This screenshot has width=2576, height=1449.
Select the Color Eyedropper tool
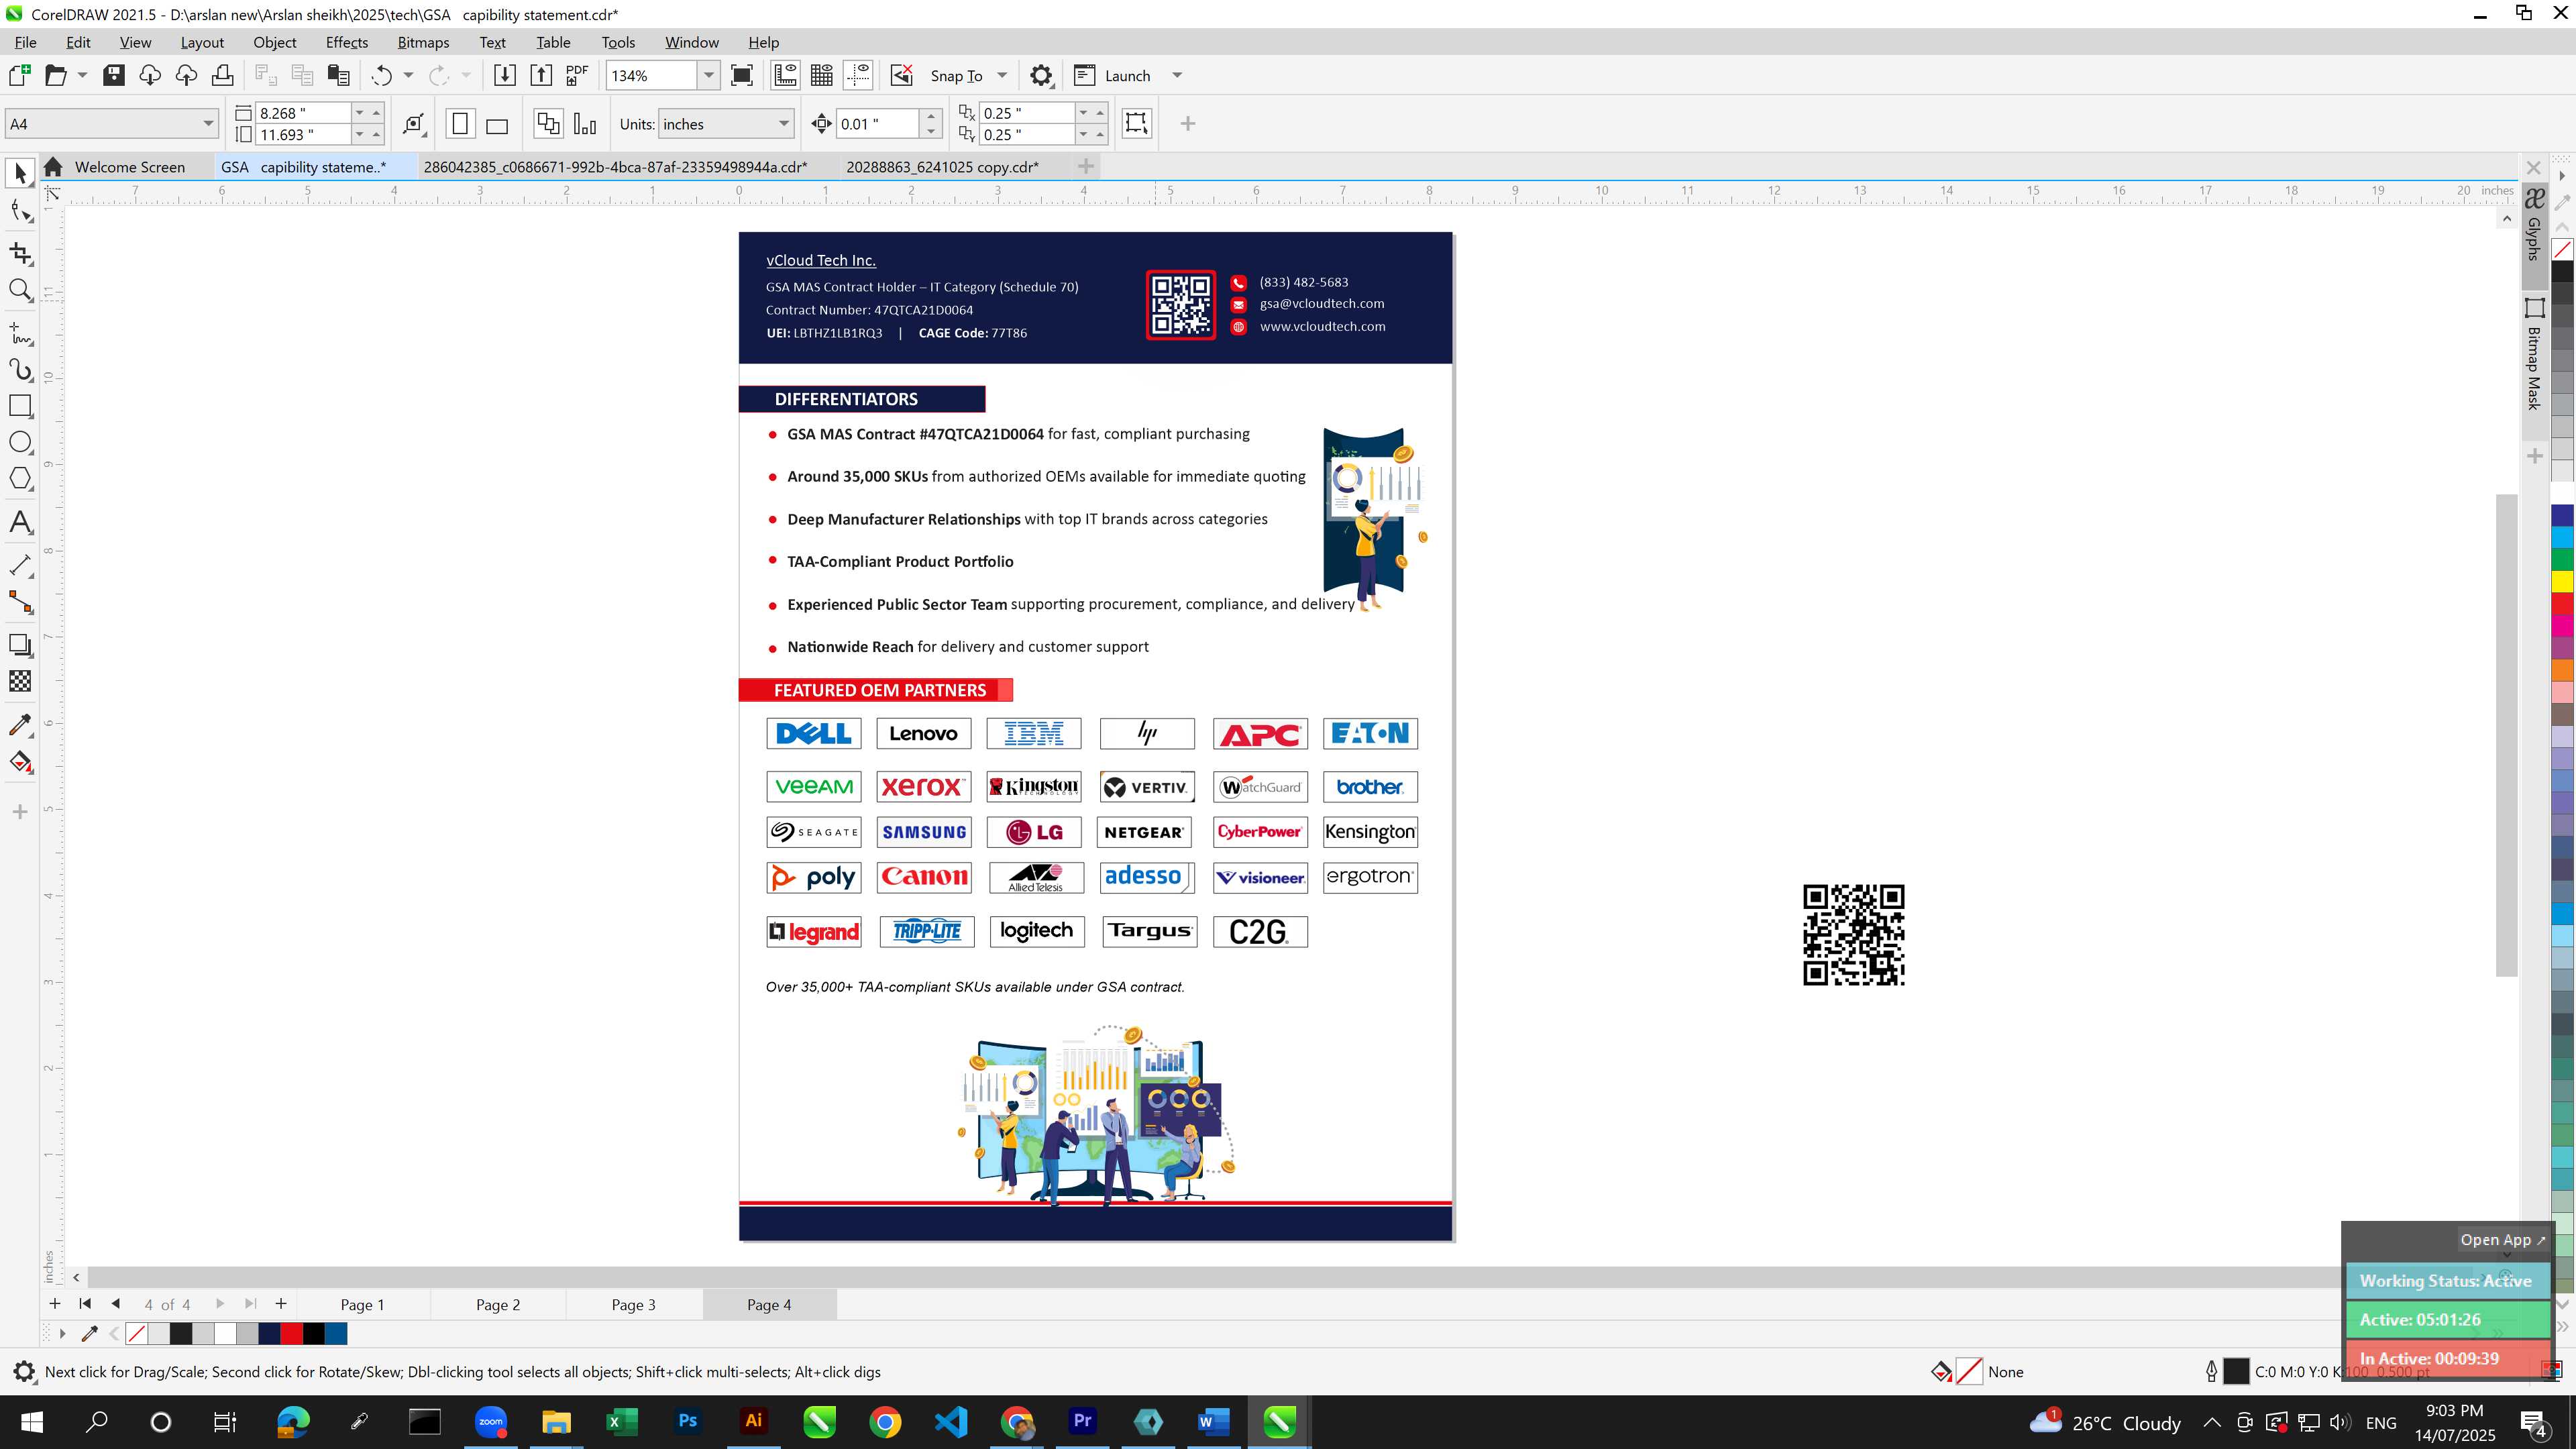(x=20, y=725)
